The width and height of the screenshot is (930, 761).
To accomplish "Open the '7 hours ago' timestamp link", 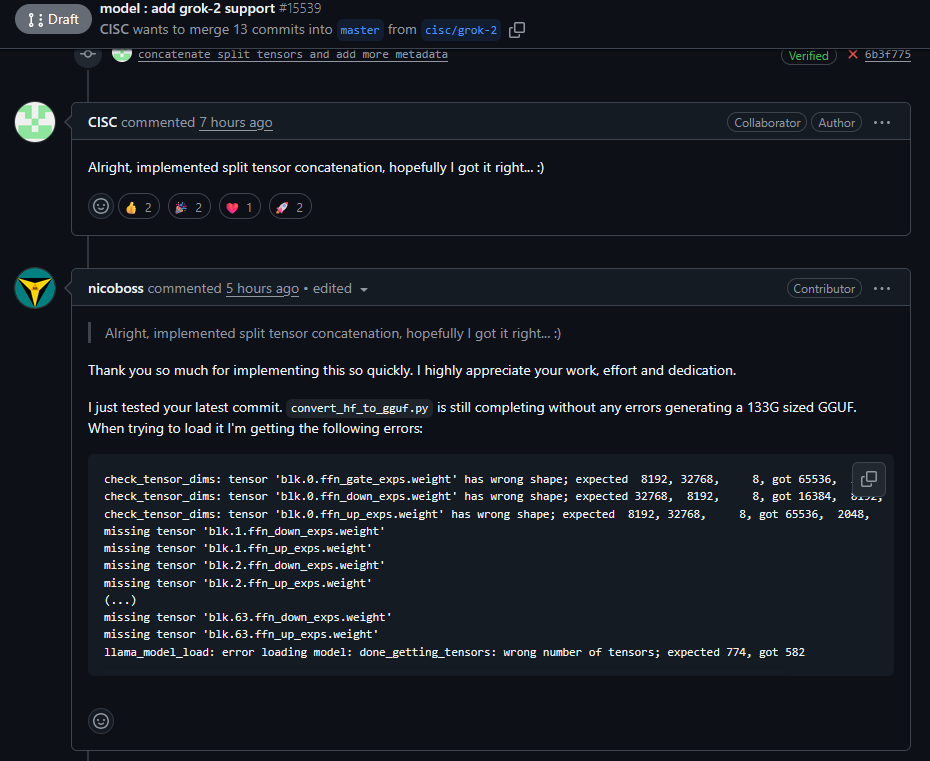I will tap(235, 122).
